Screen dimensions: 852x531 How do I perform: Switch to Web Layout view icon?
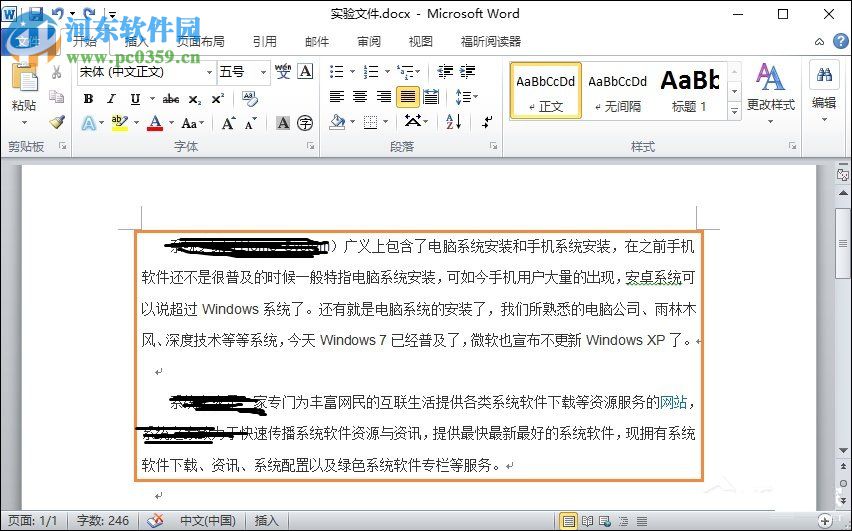(x=605, y=521)
